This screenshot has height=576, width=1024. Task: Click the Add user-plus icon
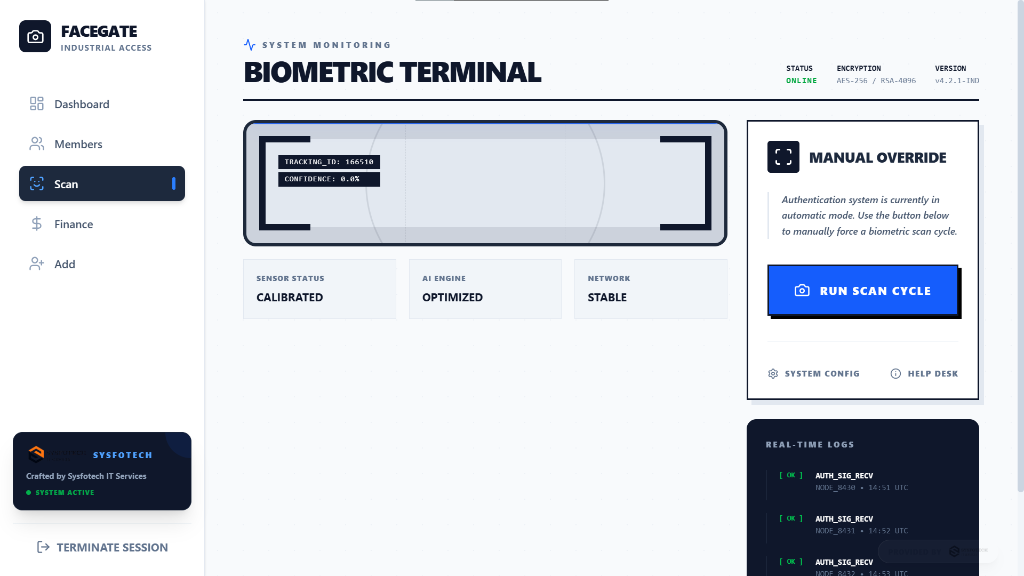pos(37,264)
